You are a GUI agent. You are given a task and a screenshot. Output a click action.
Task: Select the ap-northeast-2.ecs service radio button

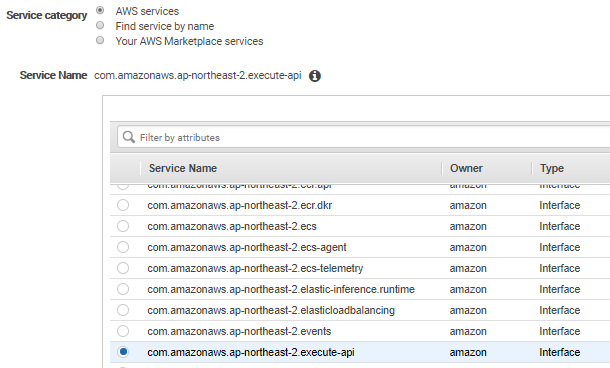(x=123, y=226)
